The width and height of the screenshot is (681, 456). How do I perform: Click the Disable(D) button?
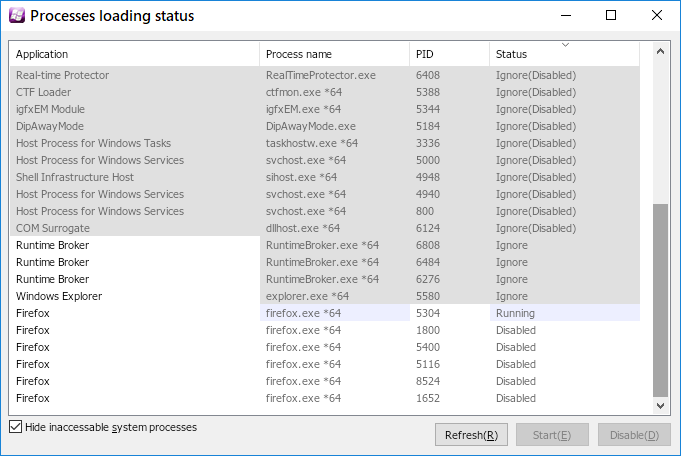(x=634, y=435)
